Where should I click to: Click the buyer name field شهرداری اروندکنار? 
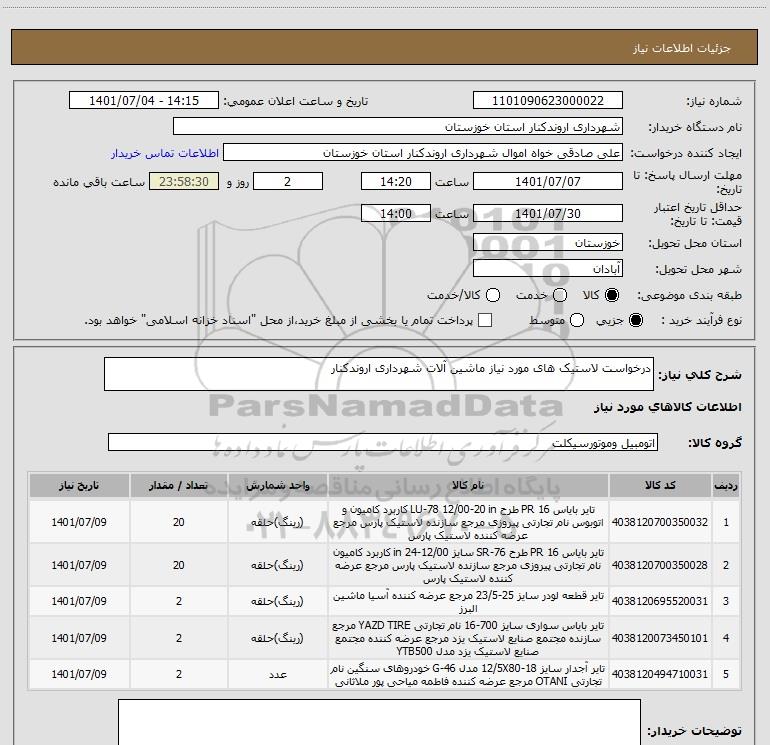398,126
